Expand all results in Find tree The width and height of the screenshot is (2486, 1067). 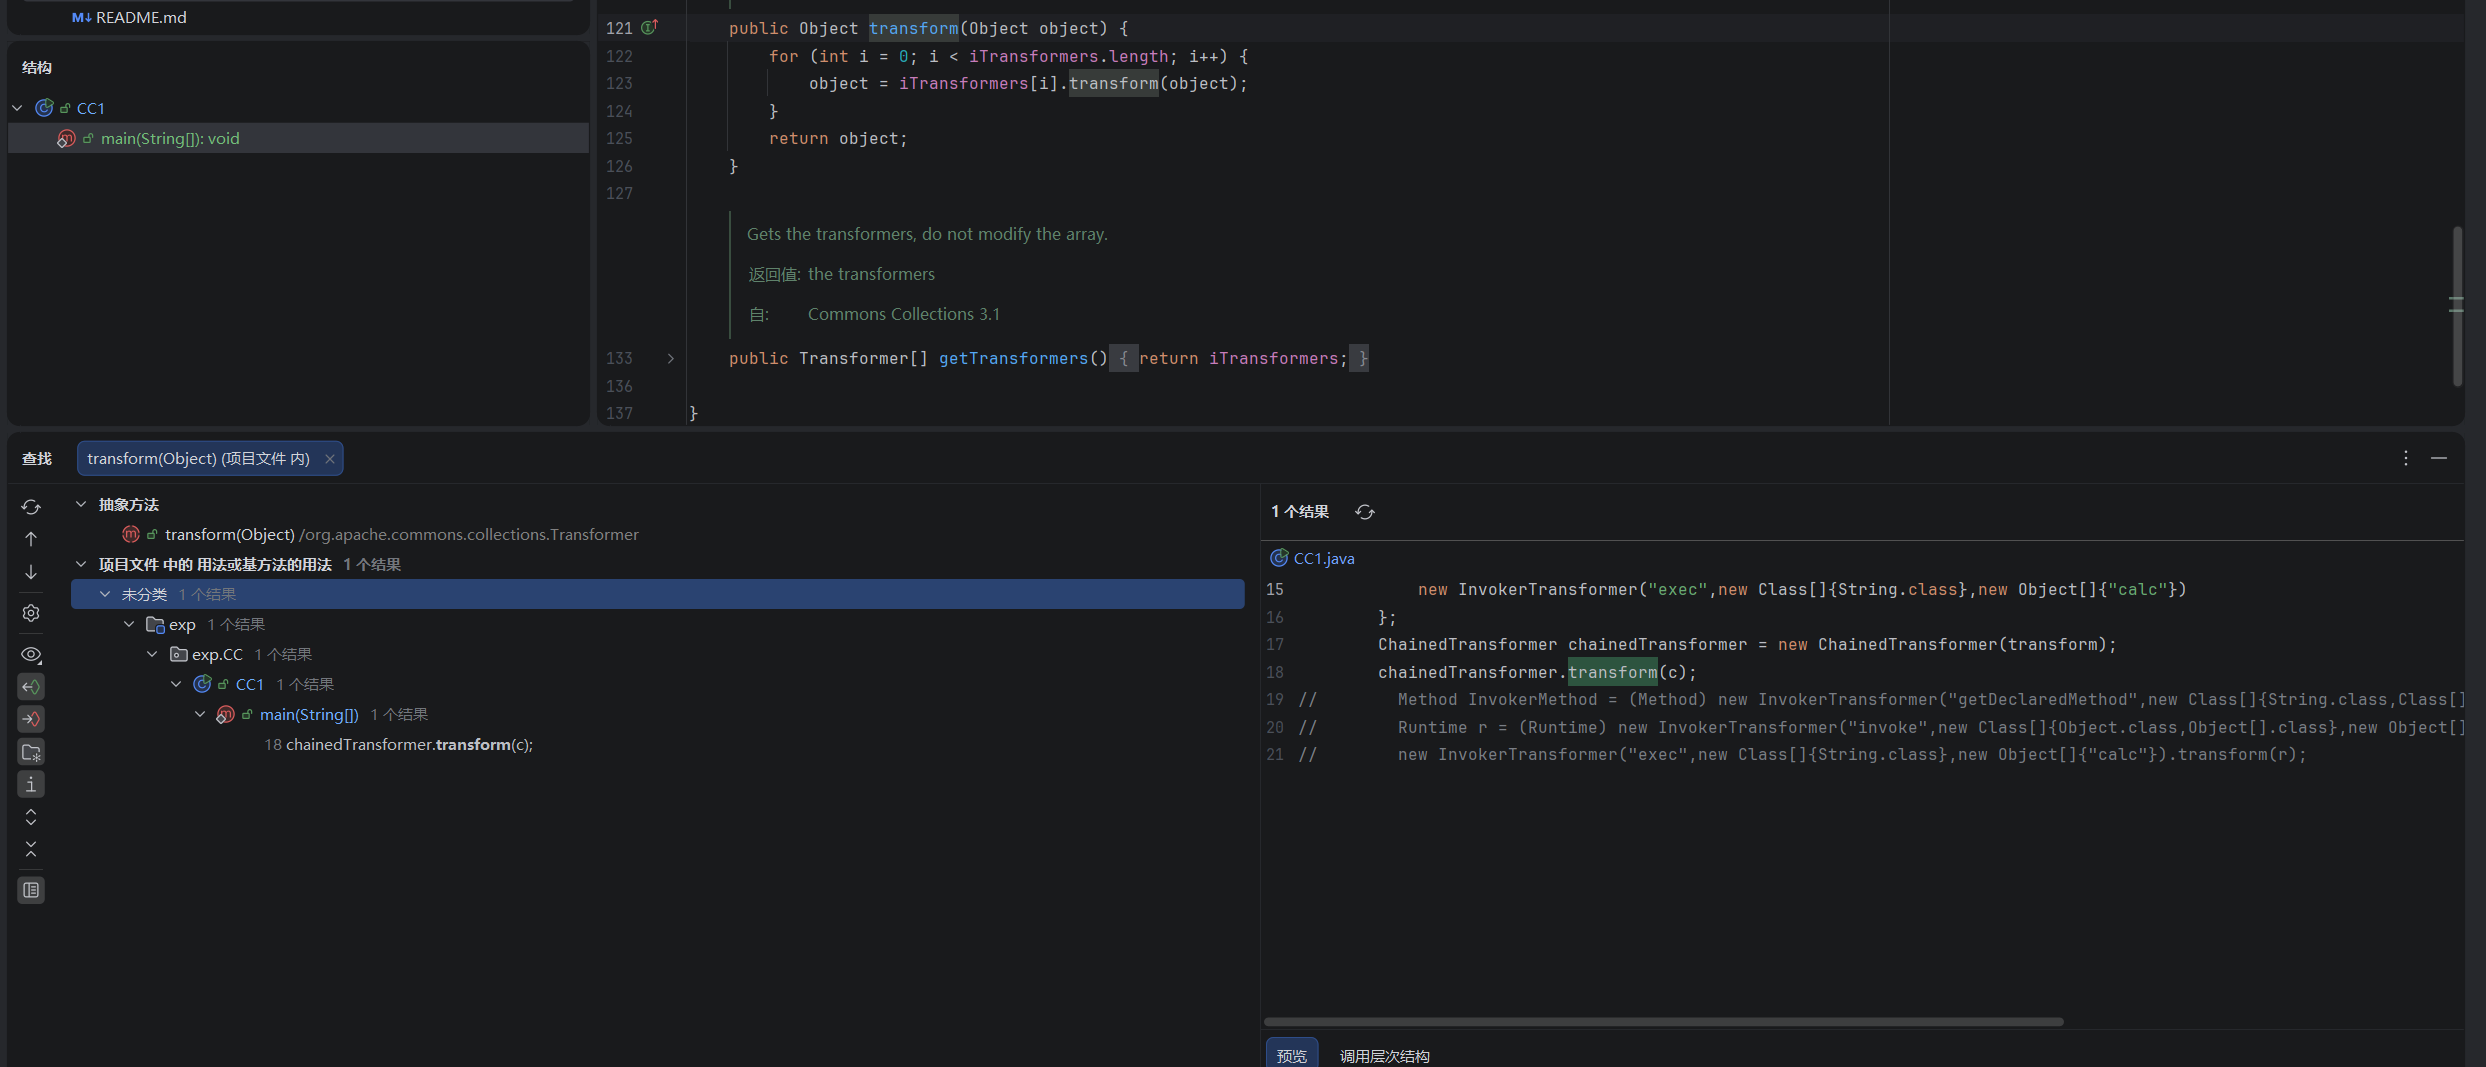(x=31, y=817)
